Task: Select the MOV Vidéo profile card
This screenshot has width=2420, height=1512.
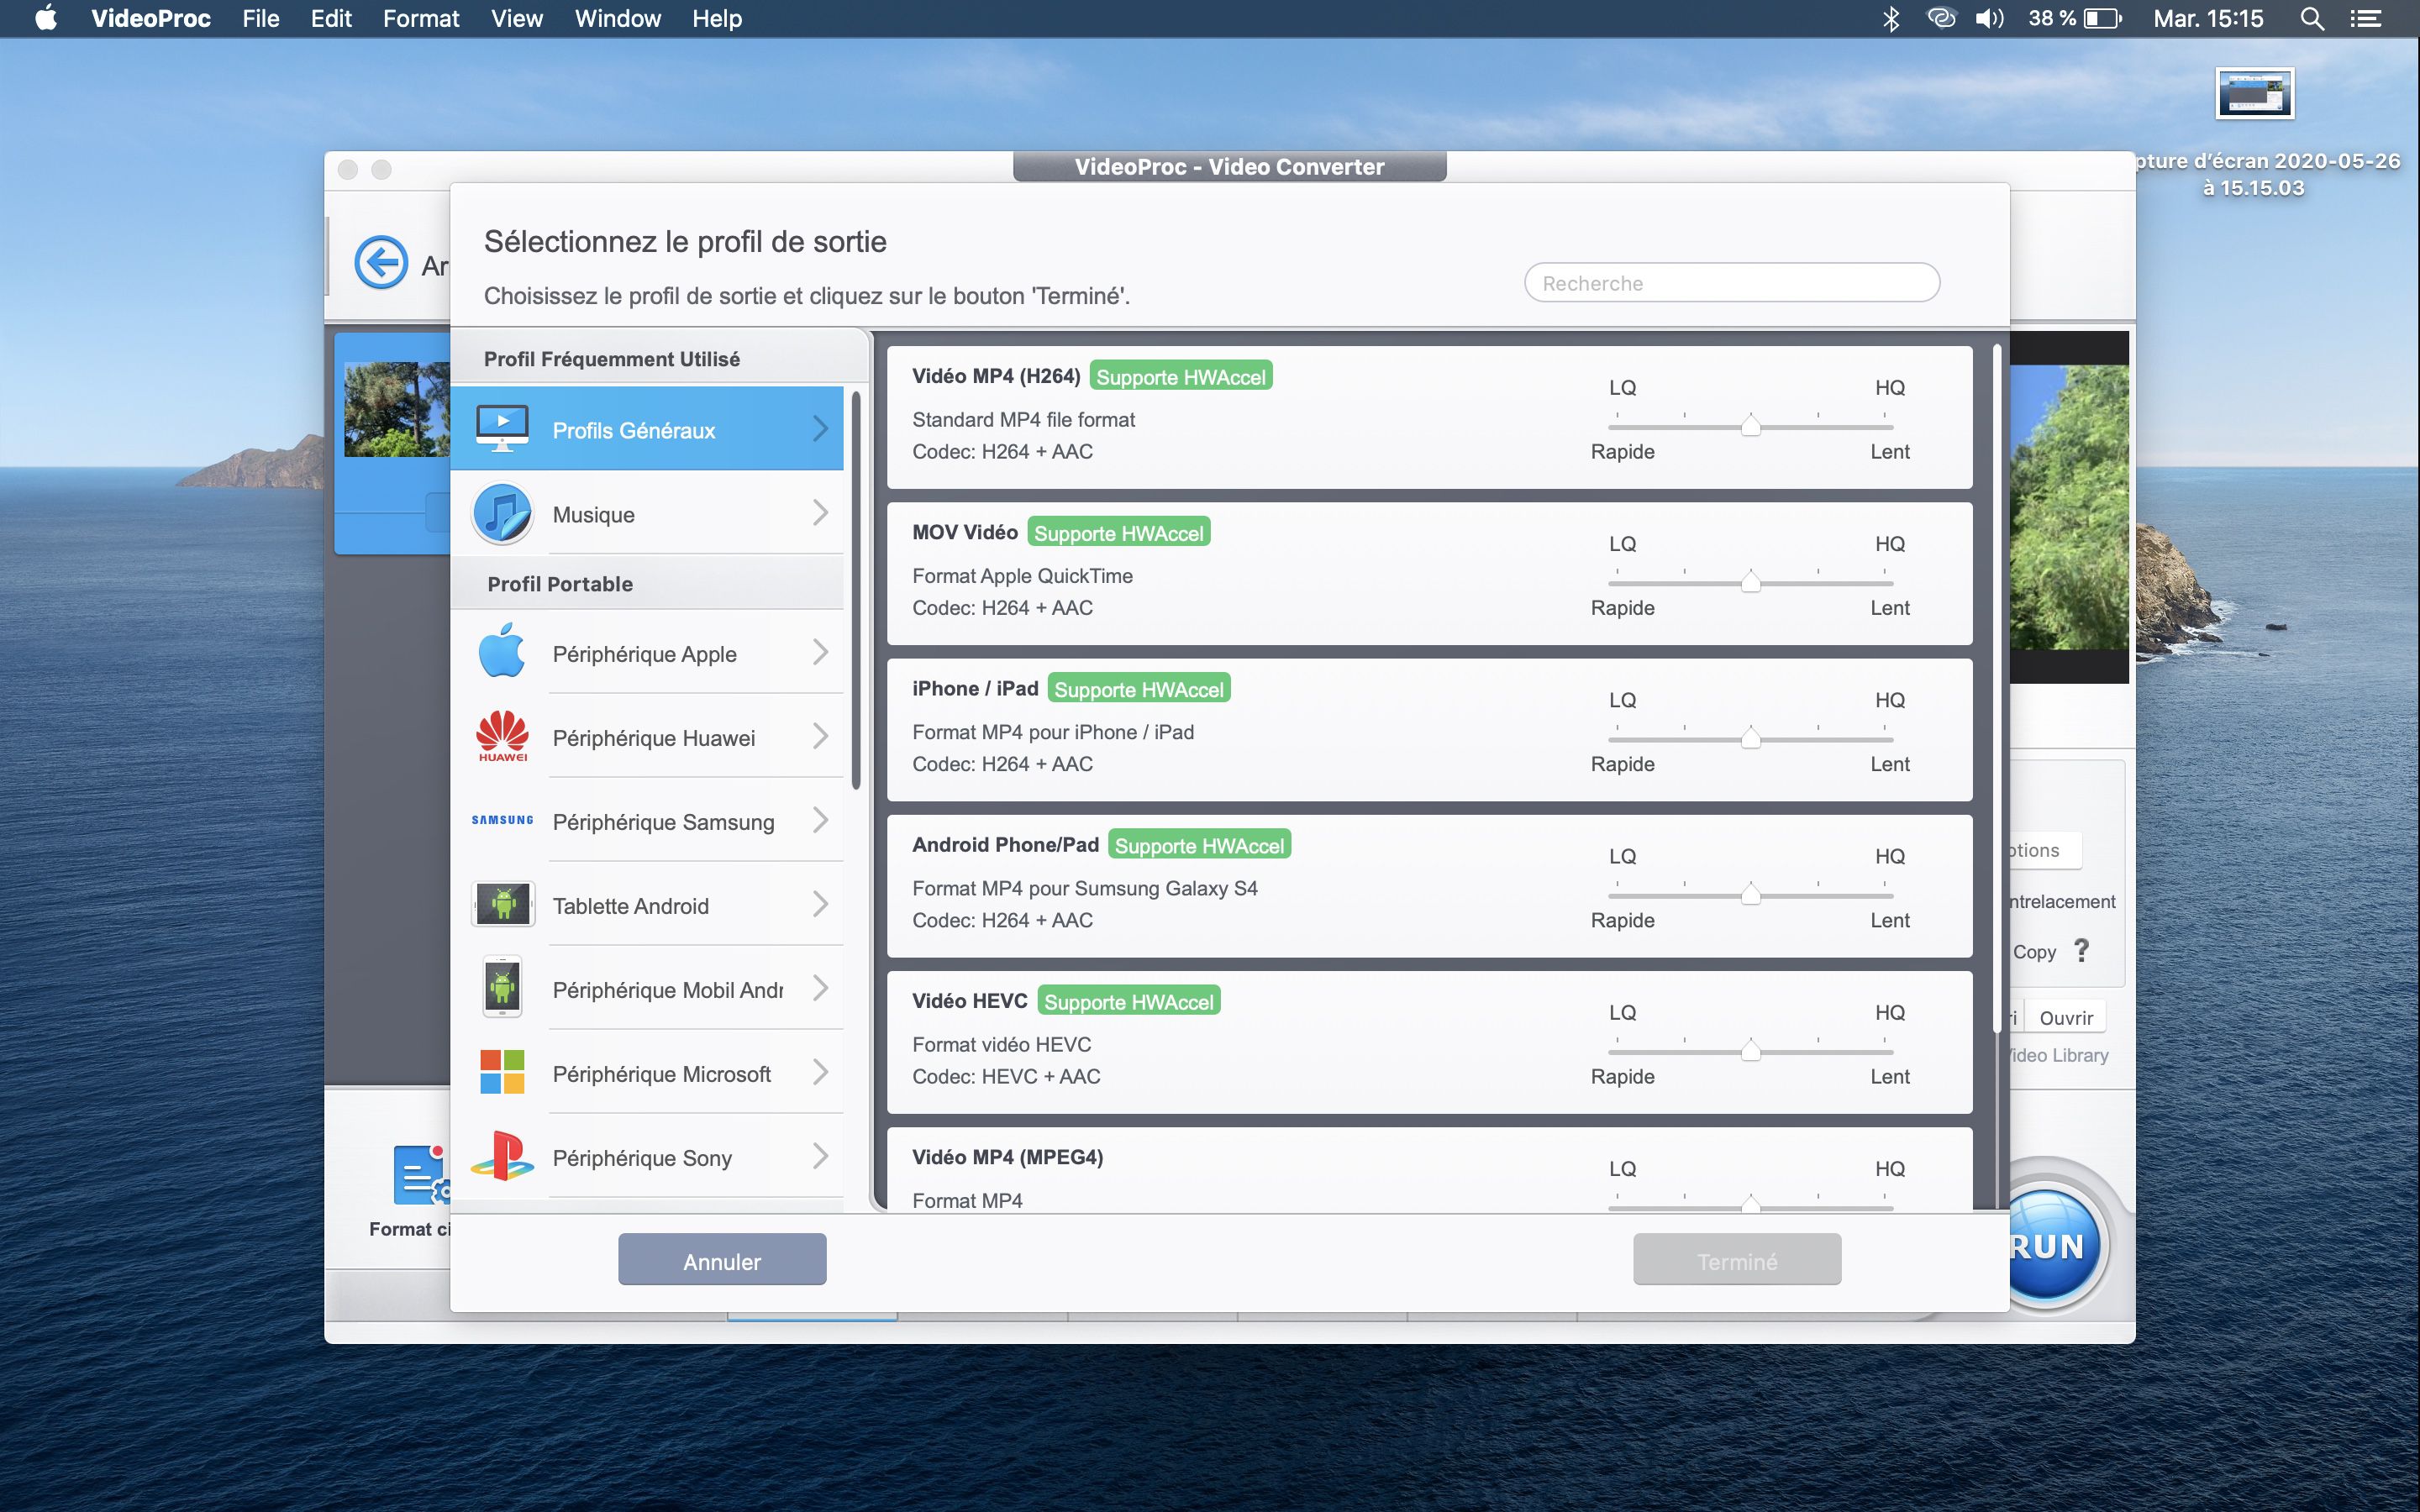Action: pyautogui.click(x=1429, y=574)
